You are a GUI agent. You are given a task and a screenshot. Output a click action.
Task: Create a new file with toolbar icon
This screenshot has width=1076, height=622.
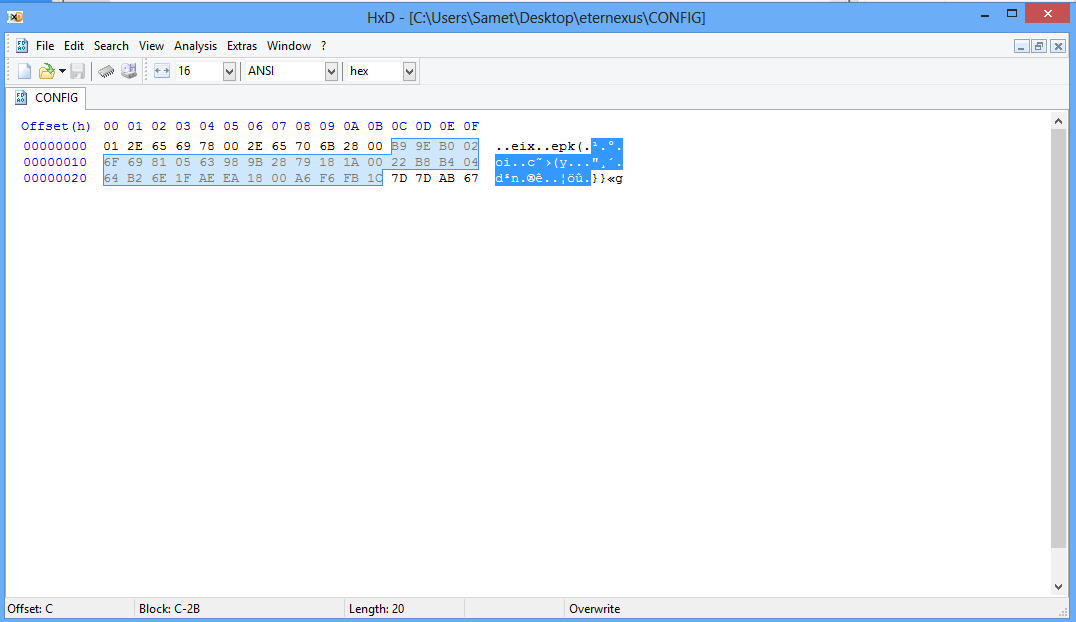tap(24, 71)
